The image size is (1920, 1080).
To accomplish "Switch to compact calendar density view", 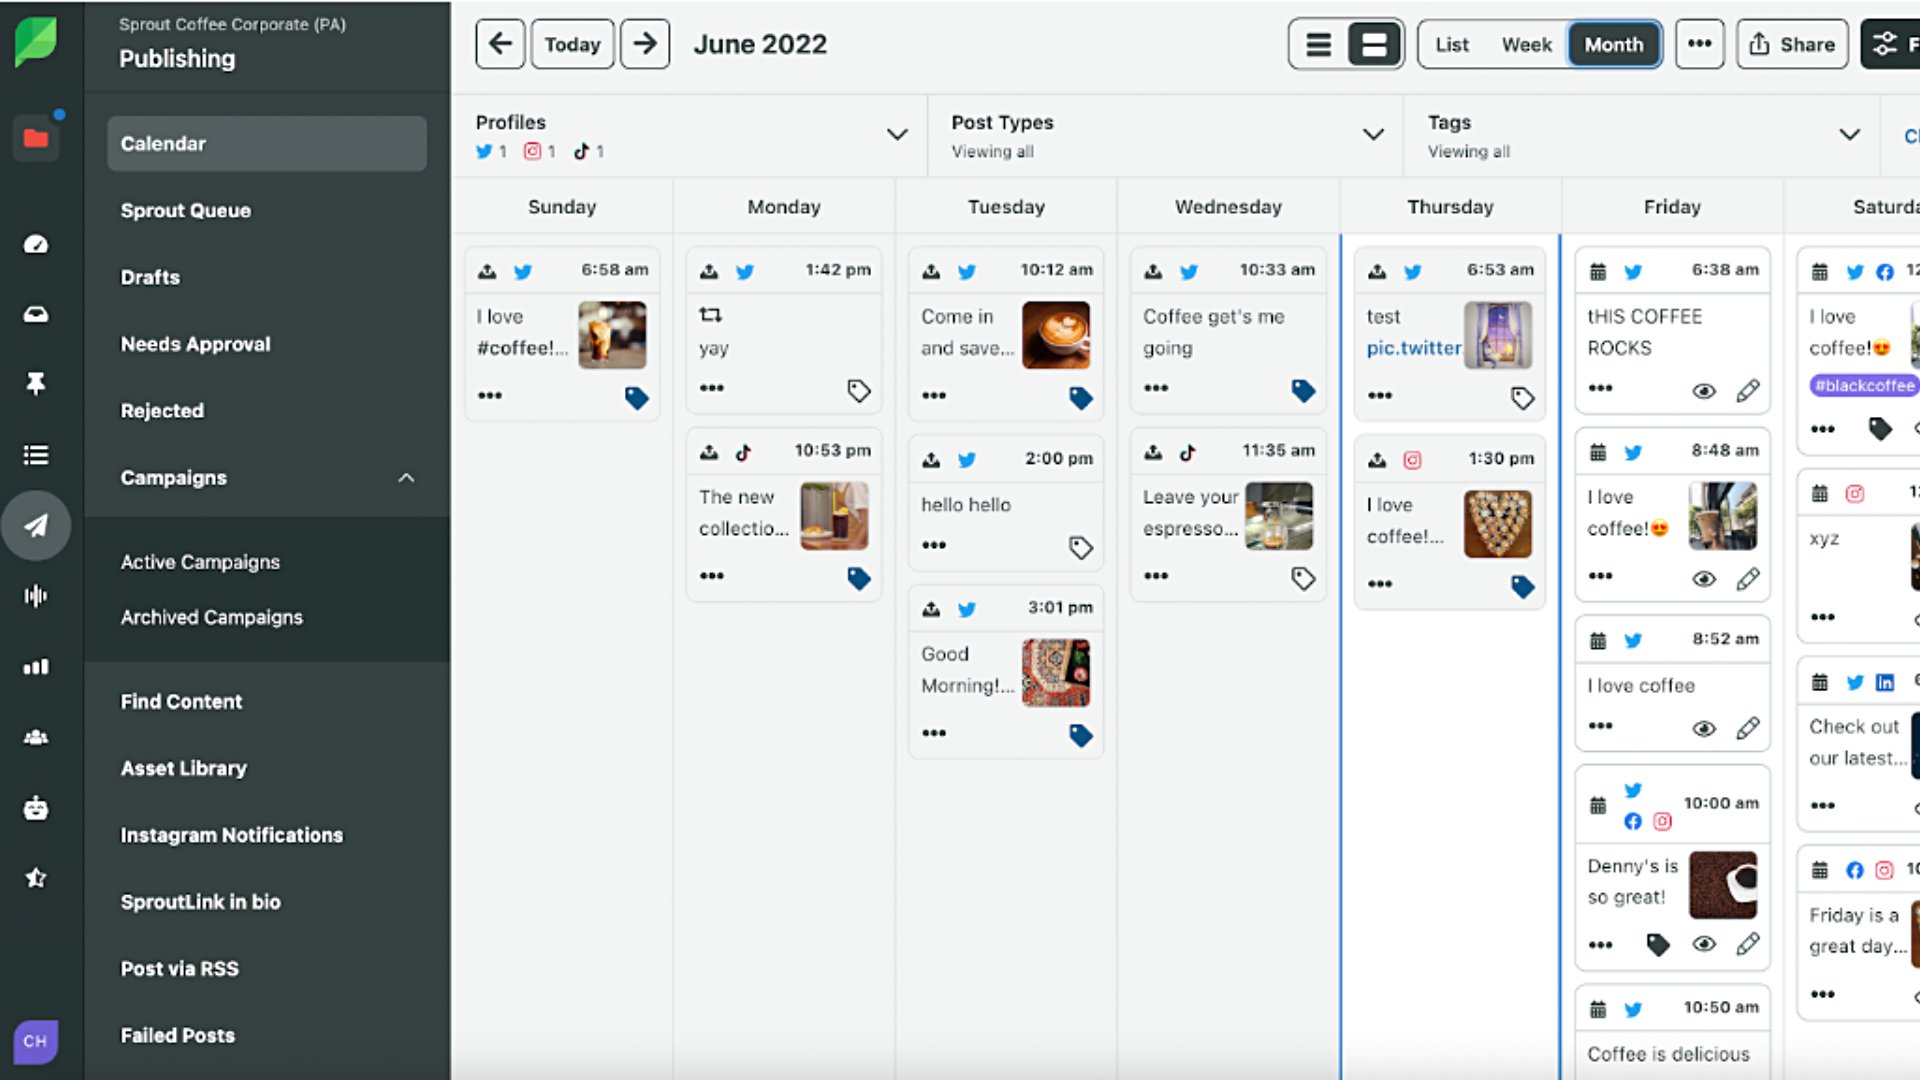I will 1319,44.
